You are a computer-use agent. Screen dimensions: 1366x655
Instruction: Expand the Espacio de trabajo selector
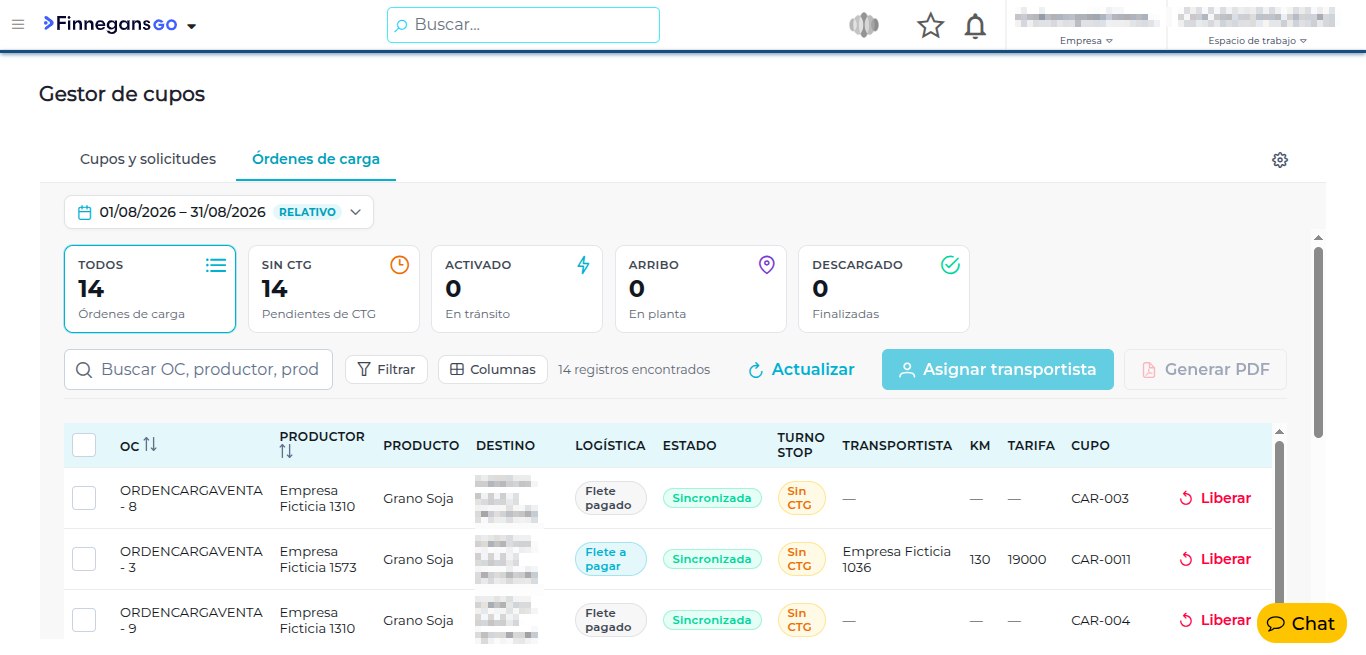click(1257, 41)
